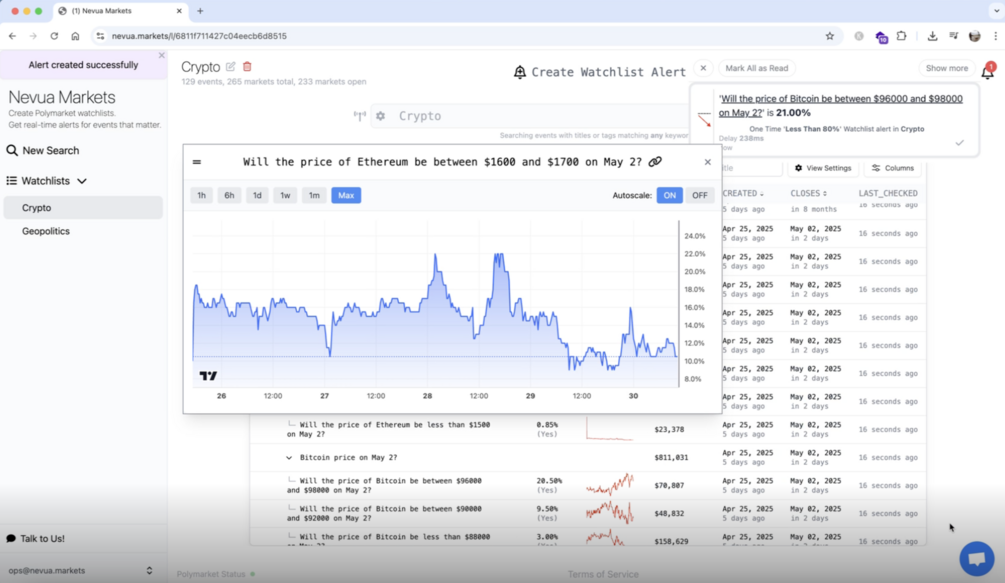The height and width of the screenshot is (583, 1005).
Task: Collapse the Bitcoin price on May 2 group
Action: 289,458
